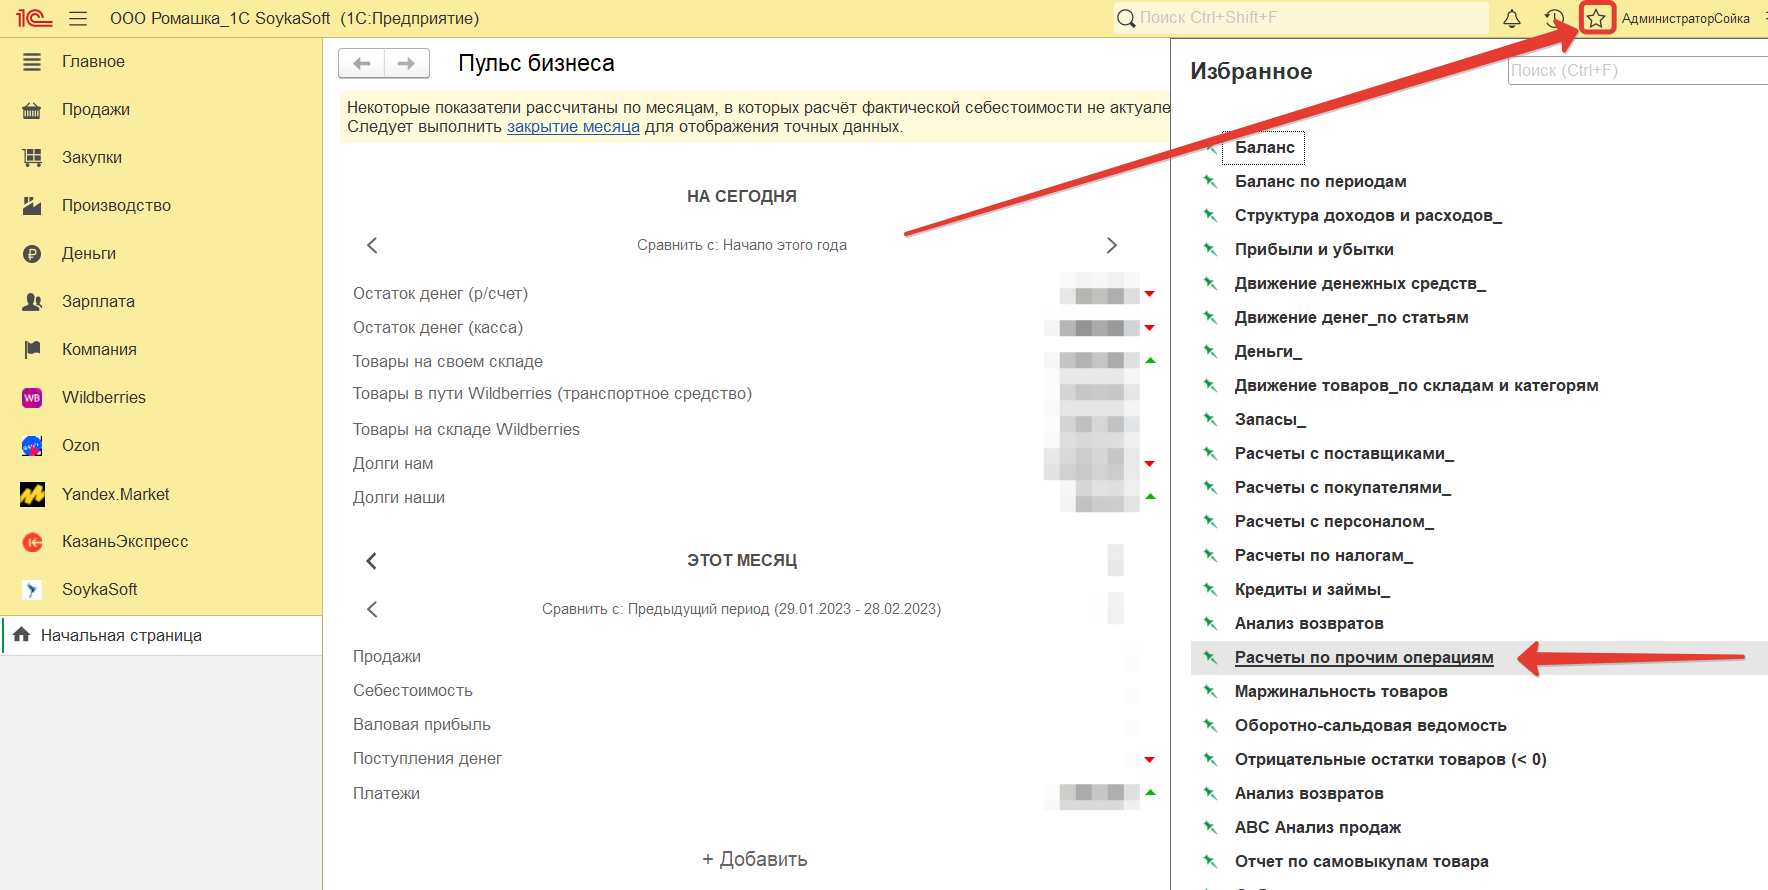Click the Favorites panel search field
The width and height of the screenshot is (1768, 890).
click(1638, 70)
